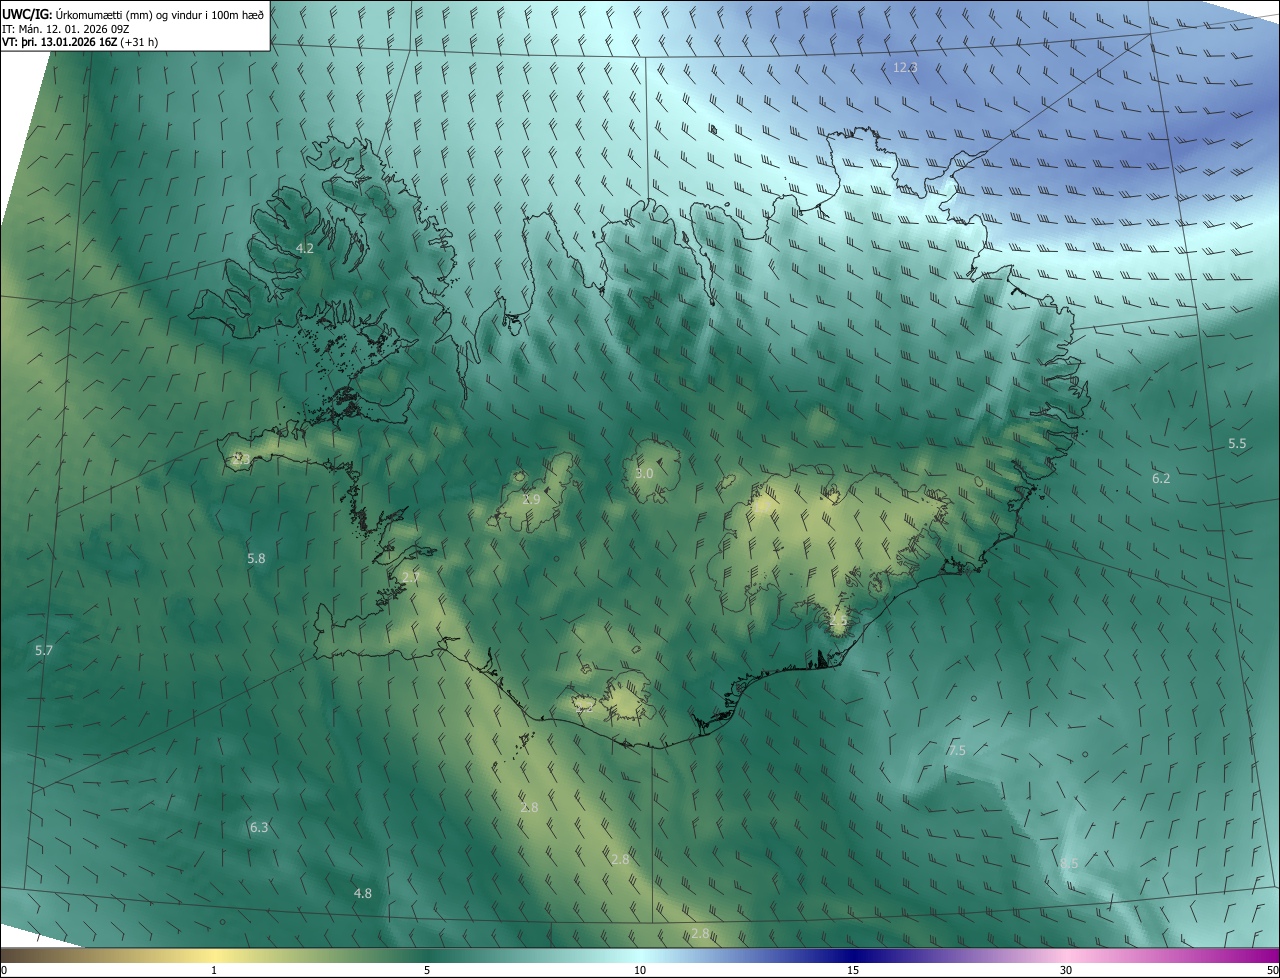Click the 2.7 value label
Viewport: 1280px width, 978px height.
point(411,578)
